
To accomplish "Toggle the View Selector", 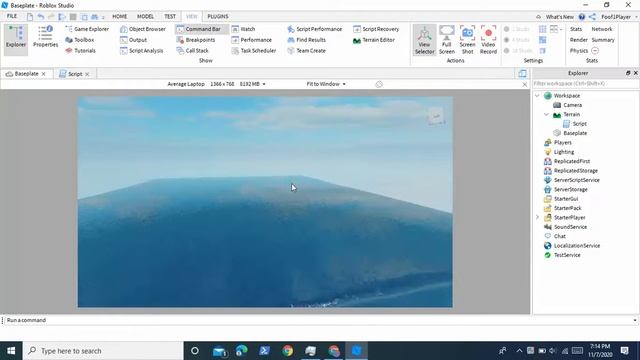I will click(424, 40).
